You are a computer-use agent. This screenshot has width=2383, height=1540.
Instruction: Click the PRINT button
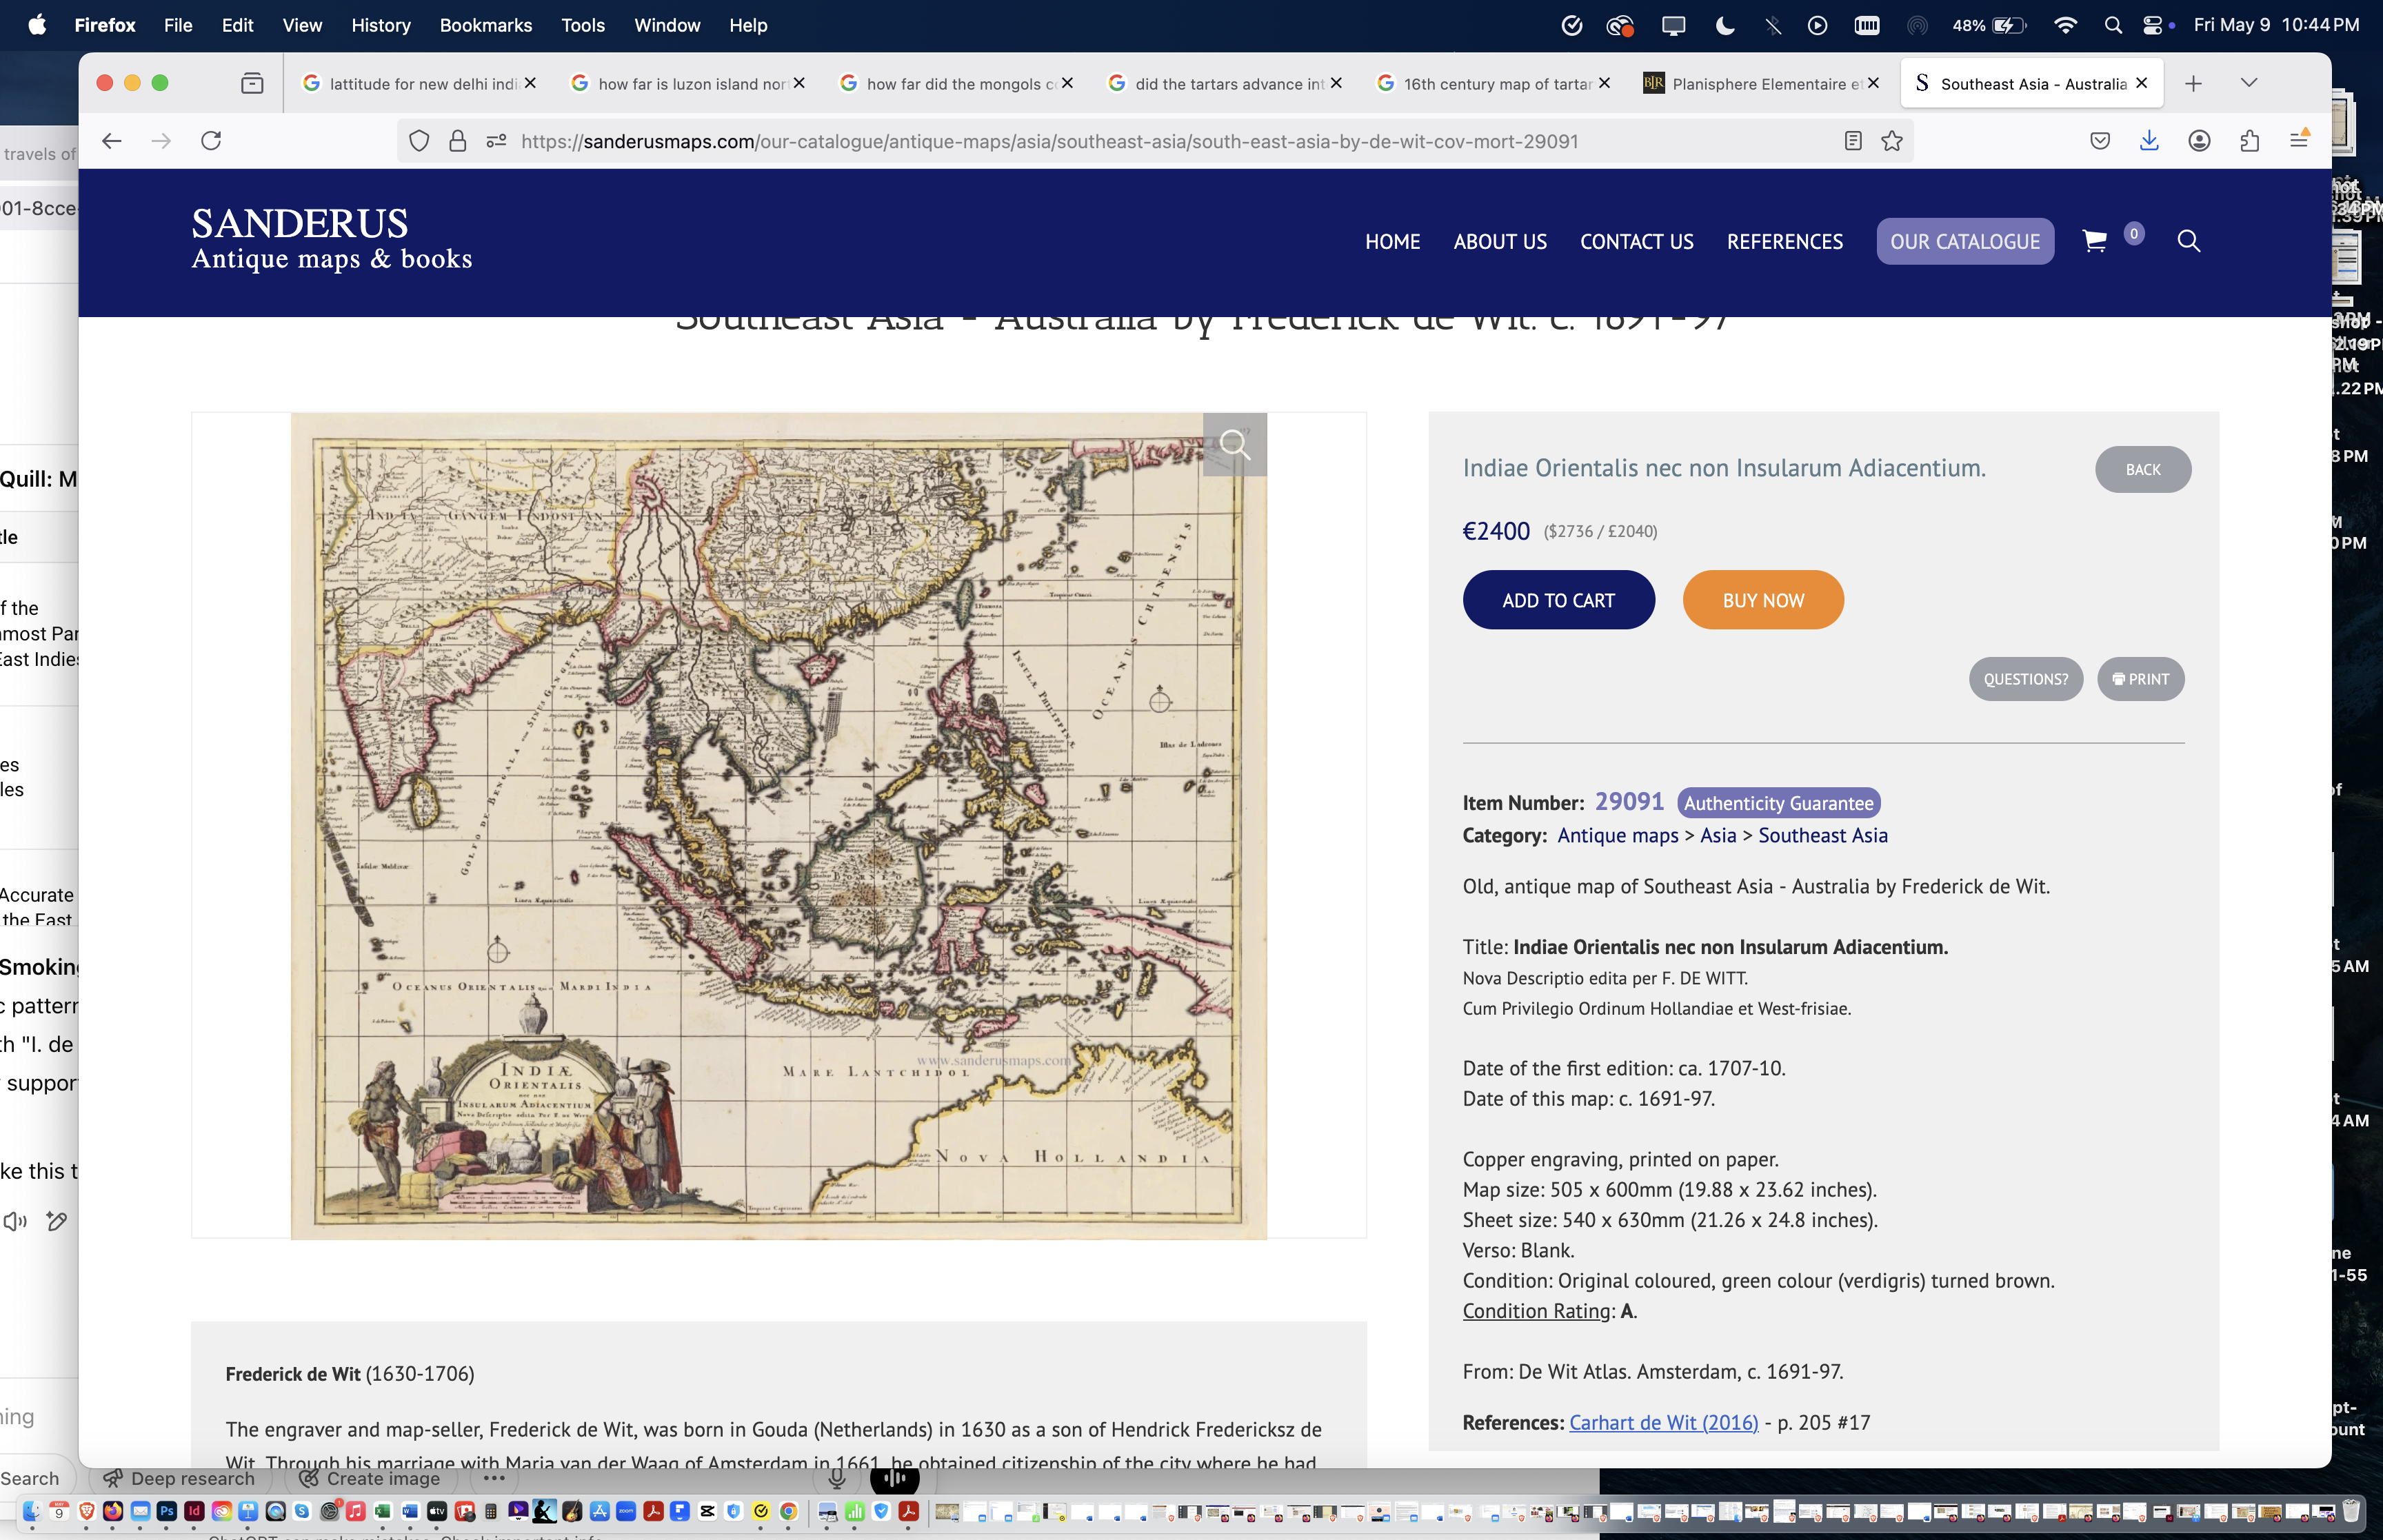point(2140,679)
